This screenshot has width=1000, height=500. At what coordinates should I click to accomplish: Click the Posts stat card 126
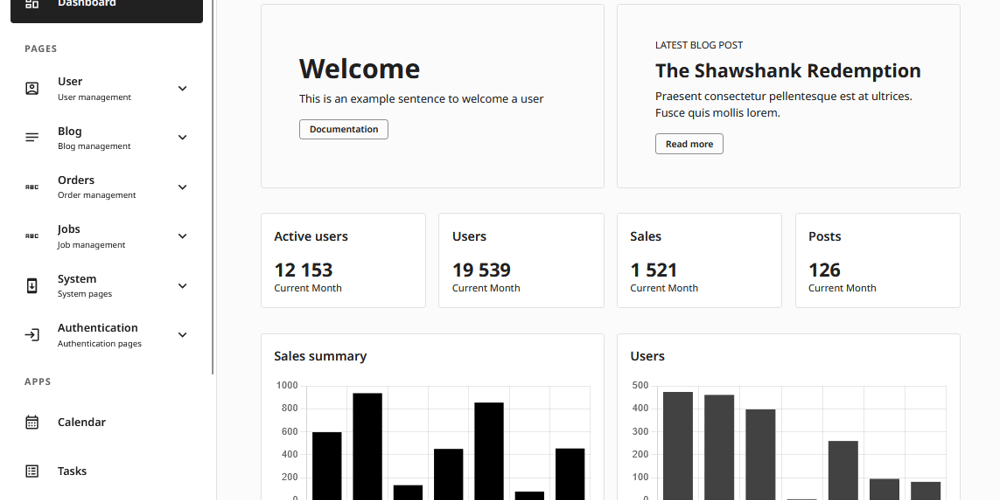click(878, 261)
